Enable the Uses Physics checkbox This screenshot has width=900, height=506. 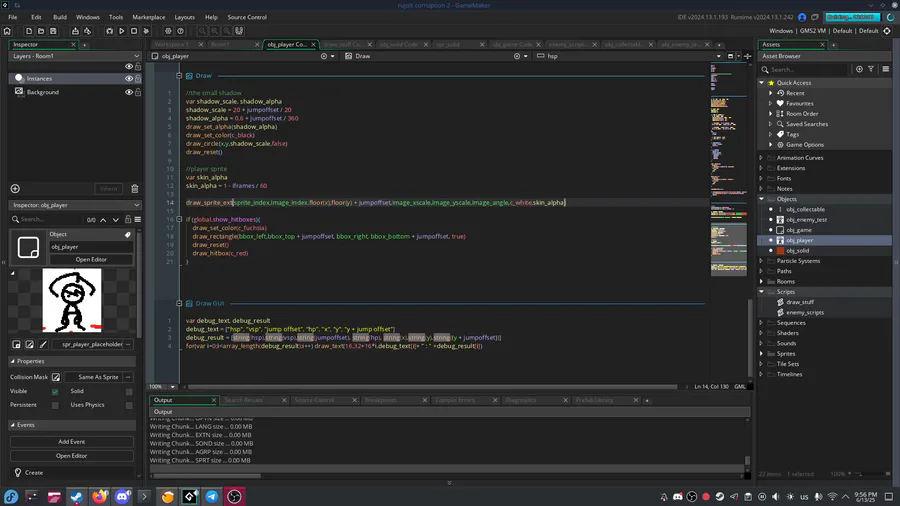129,406
